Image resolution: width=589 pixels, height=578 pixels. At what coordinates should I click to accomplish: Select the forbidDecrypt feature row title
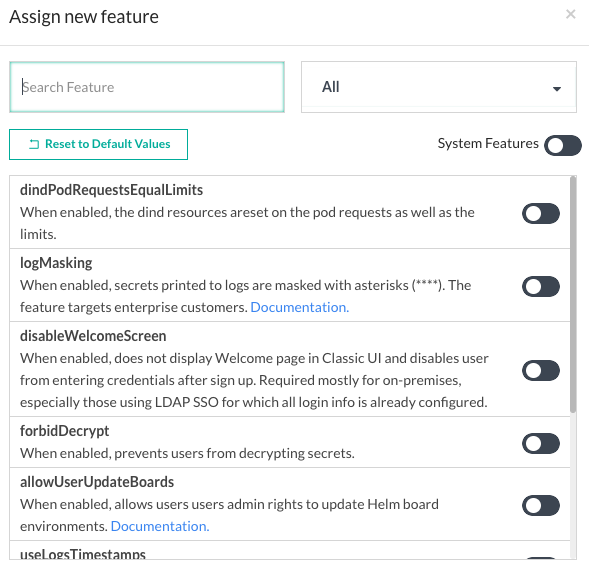coord(65,431)
